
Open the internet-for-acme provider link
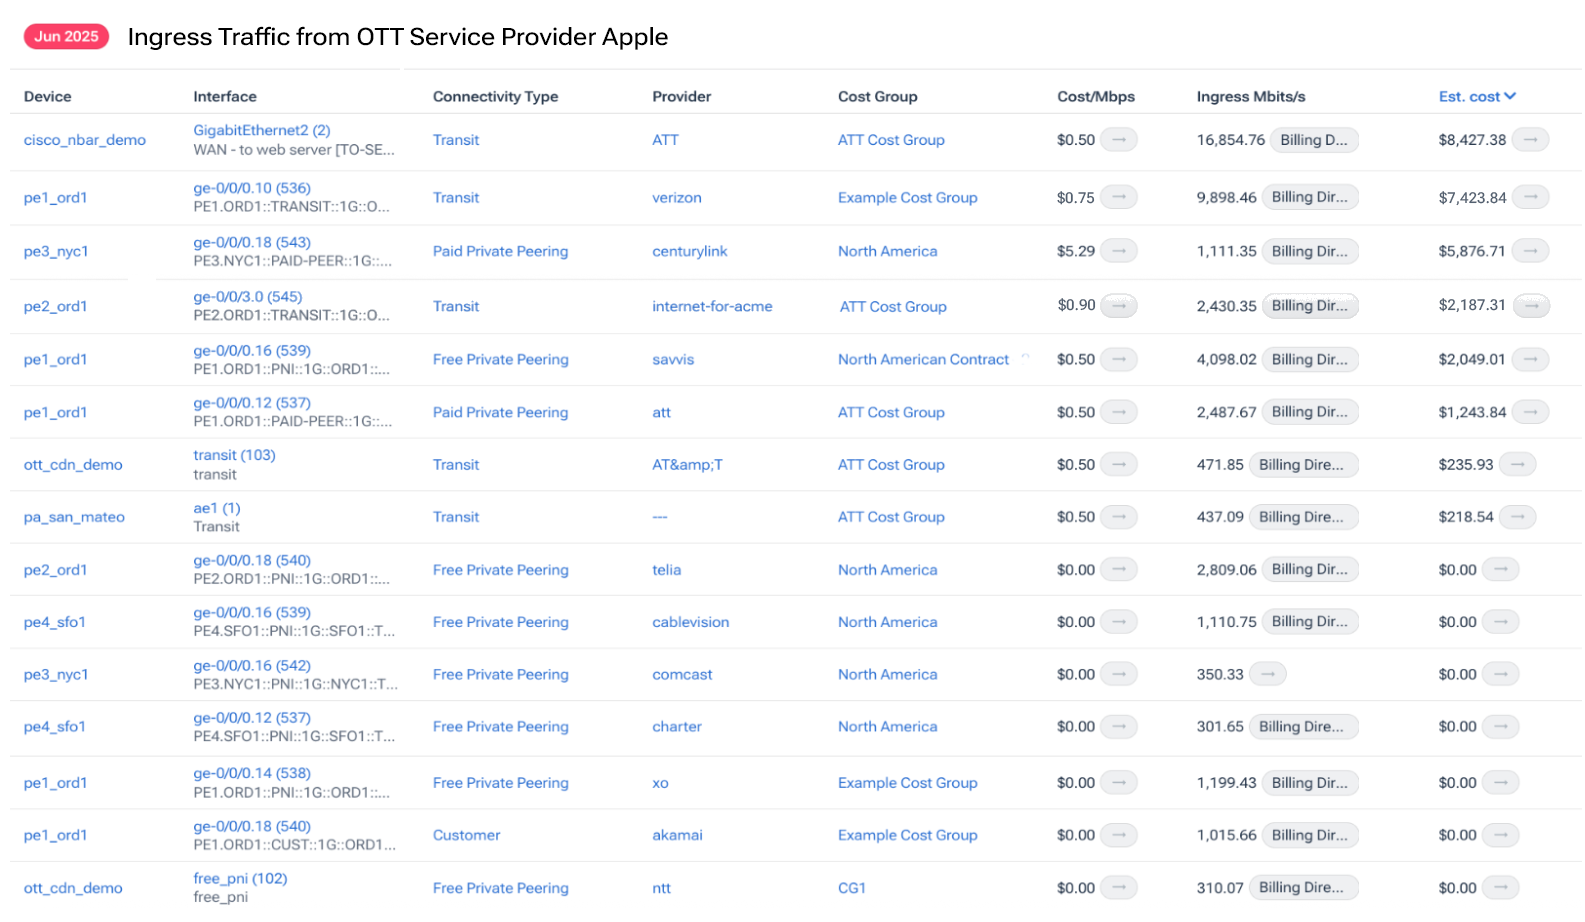click(712, 306)
